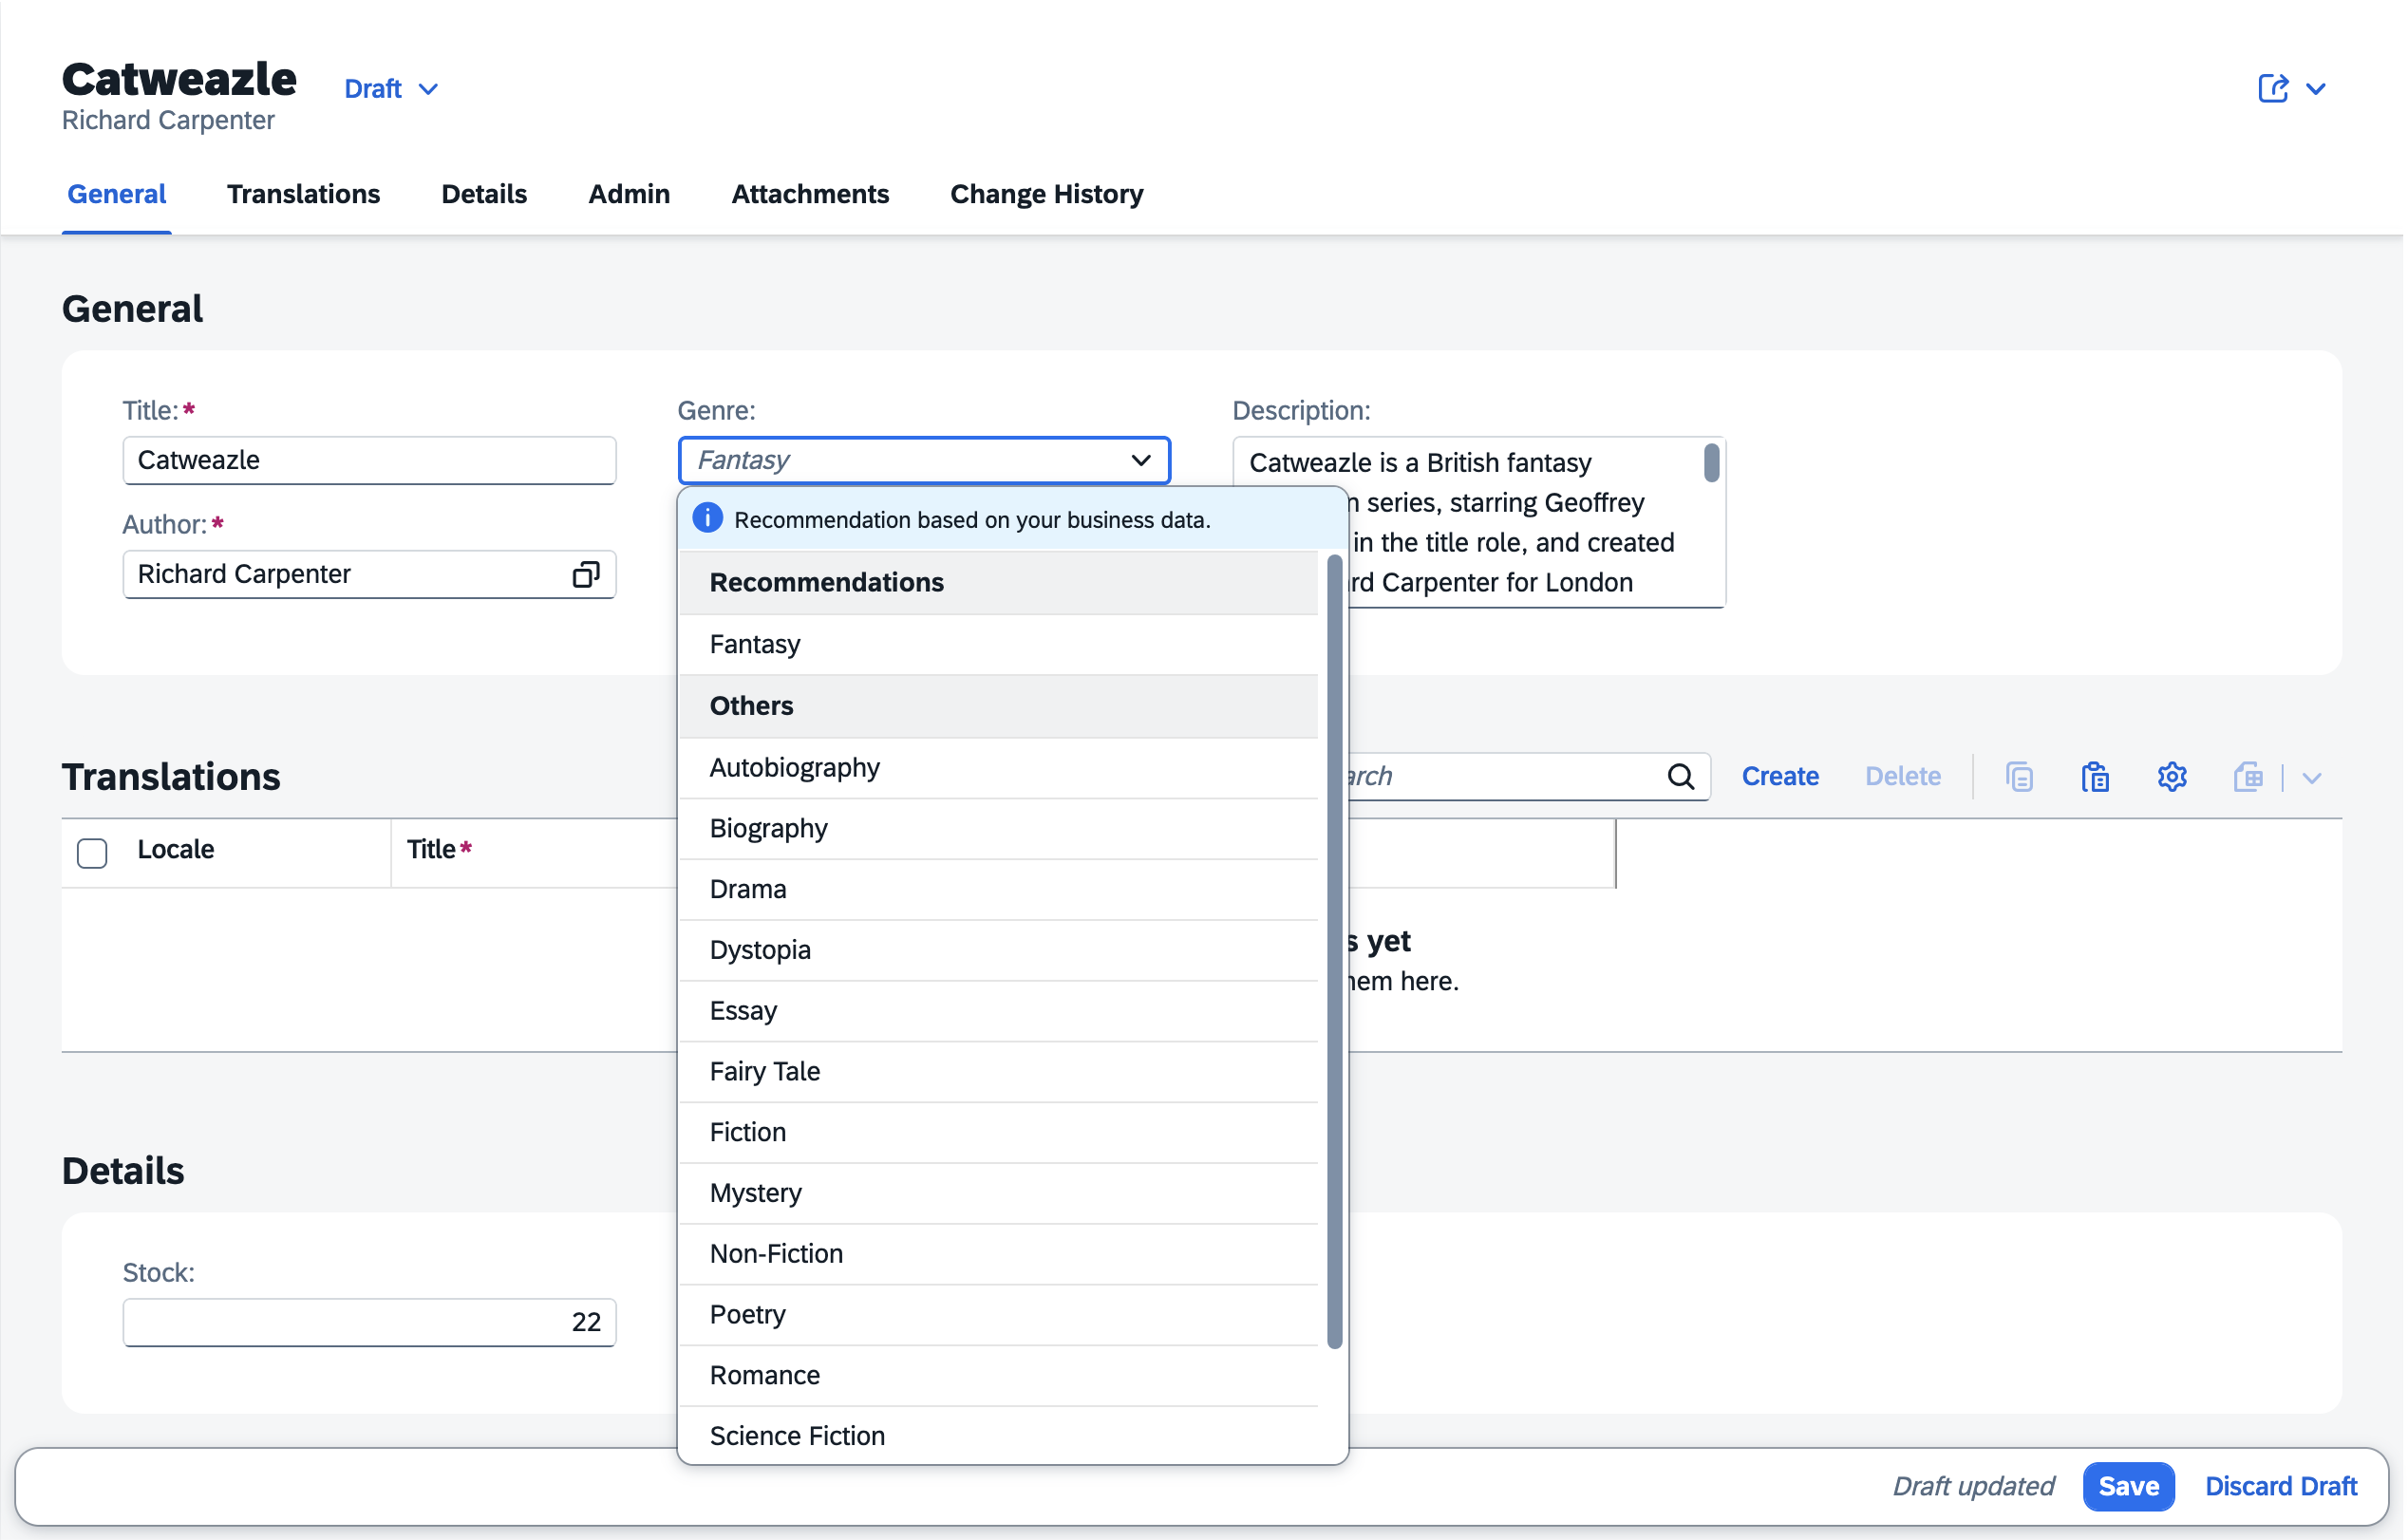Screen dimensions: 2408x1540
Task: Select Fiction genre option
Action: pyautogui.click(x=1000, y=1135)
